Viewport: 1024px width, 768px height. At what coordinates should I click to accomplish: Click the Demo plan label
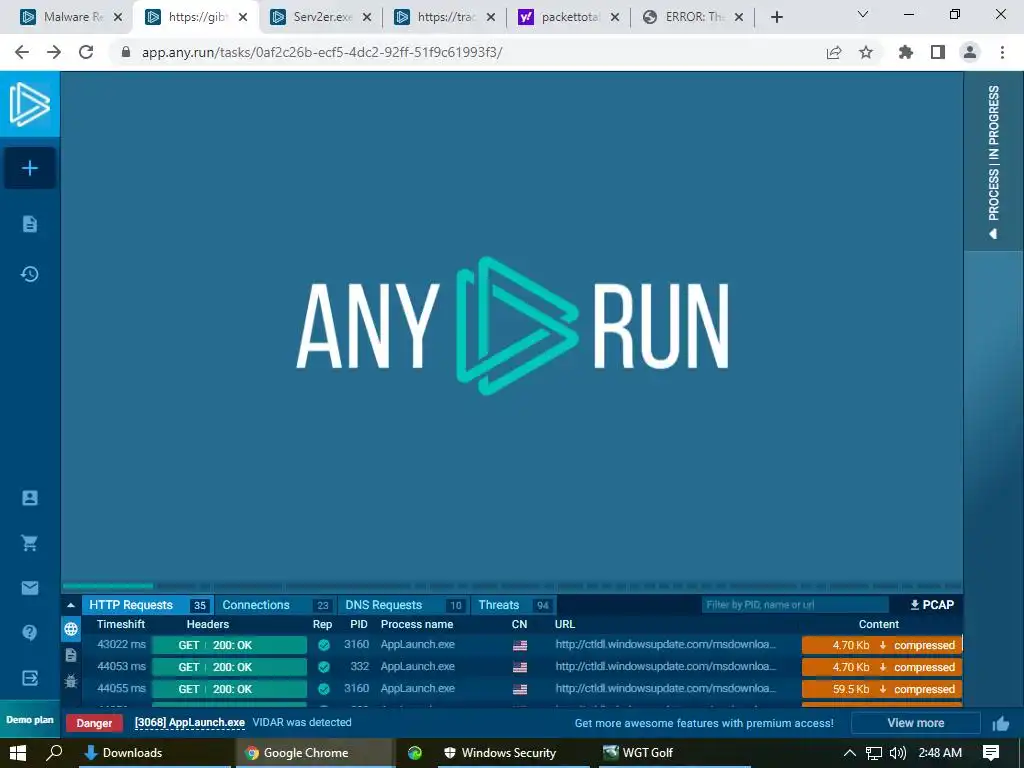[30, 720]
